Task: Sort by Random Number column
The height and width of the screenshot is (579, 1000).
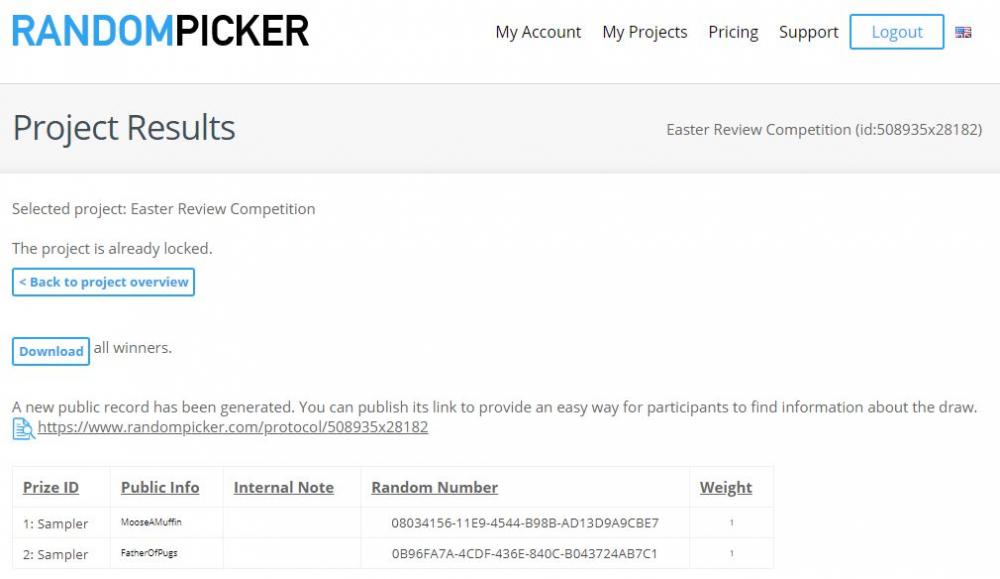Action: (434, 487)
